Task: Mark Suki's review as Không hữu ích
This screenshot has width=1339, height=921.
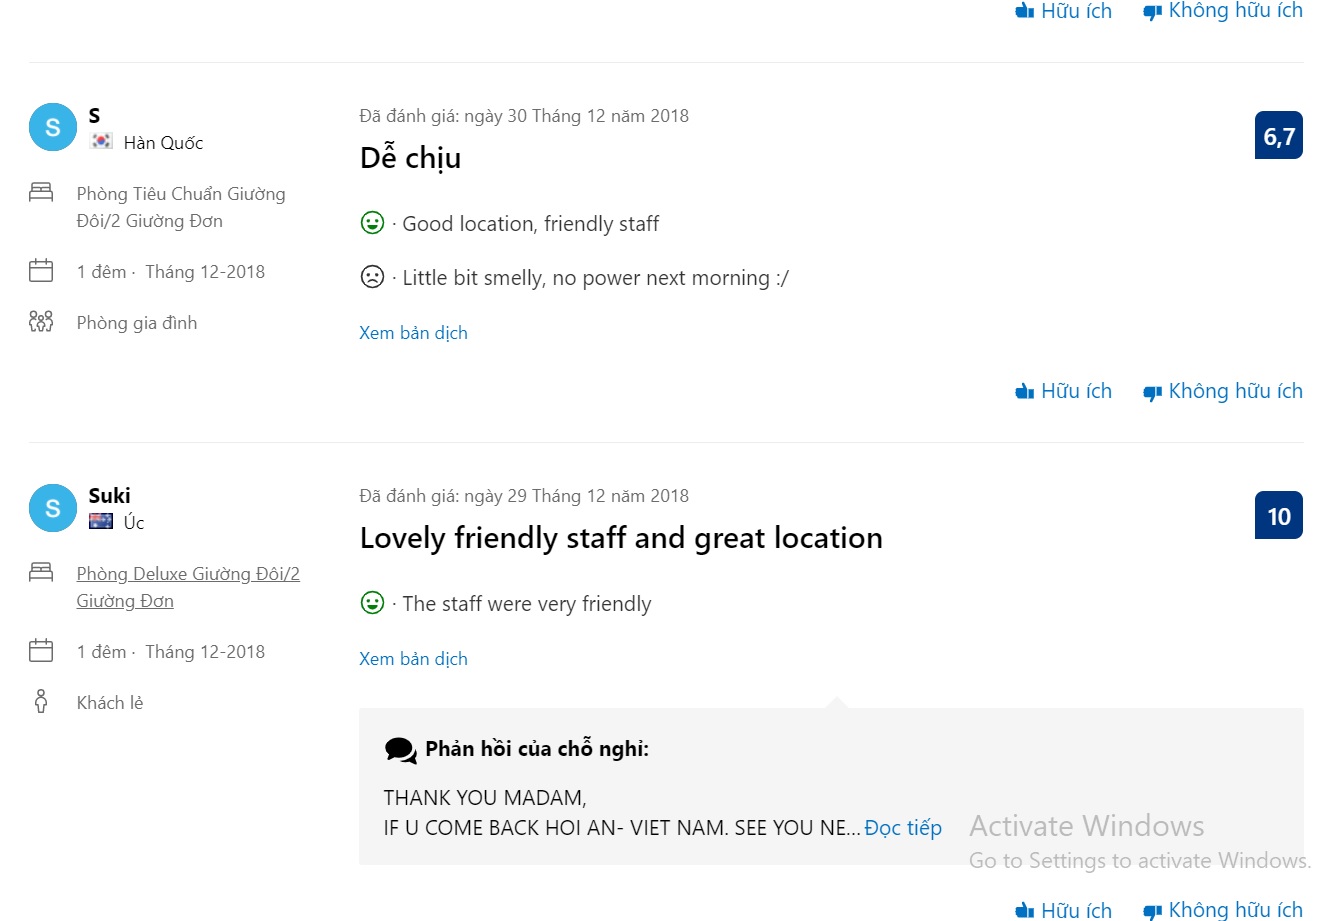Action: 1222,909
